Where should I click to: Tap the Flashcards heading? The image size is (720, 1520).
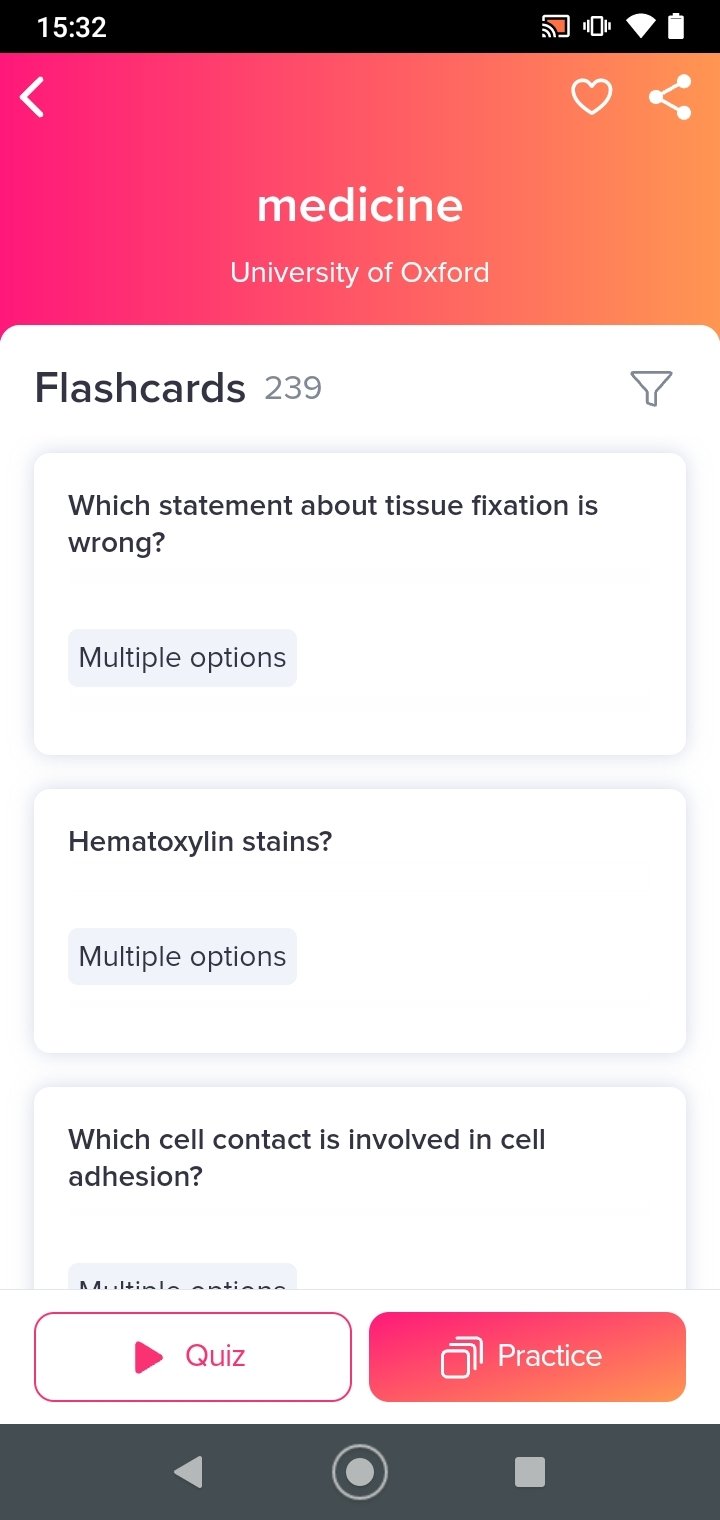click(x=140, y=388)
